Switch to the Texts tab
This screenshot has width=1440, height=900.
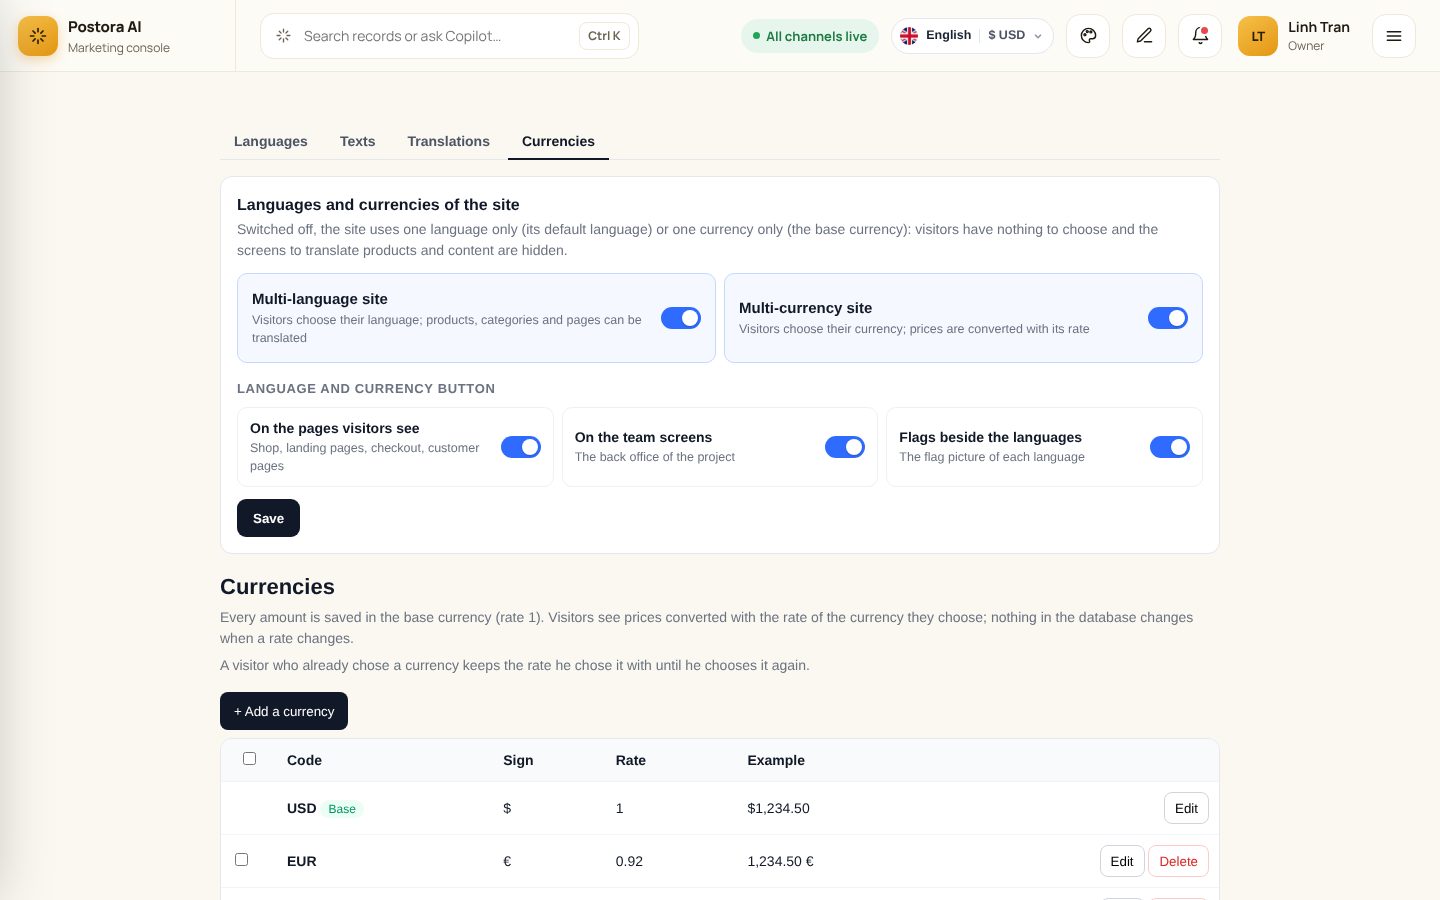coord(357,141)
